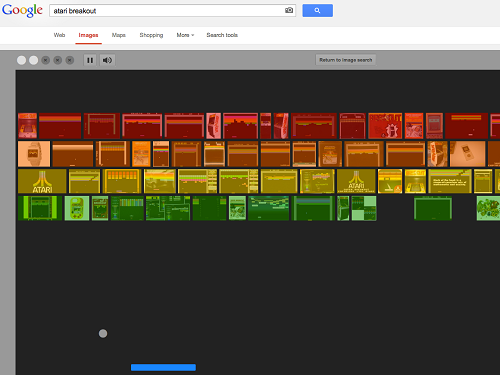Open search by image camera icon
Viewport: 500px width, 375px height.
coord(289,10)
